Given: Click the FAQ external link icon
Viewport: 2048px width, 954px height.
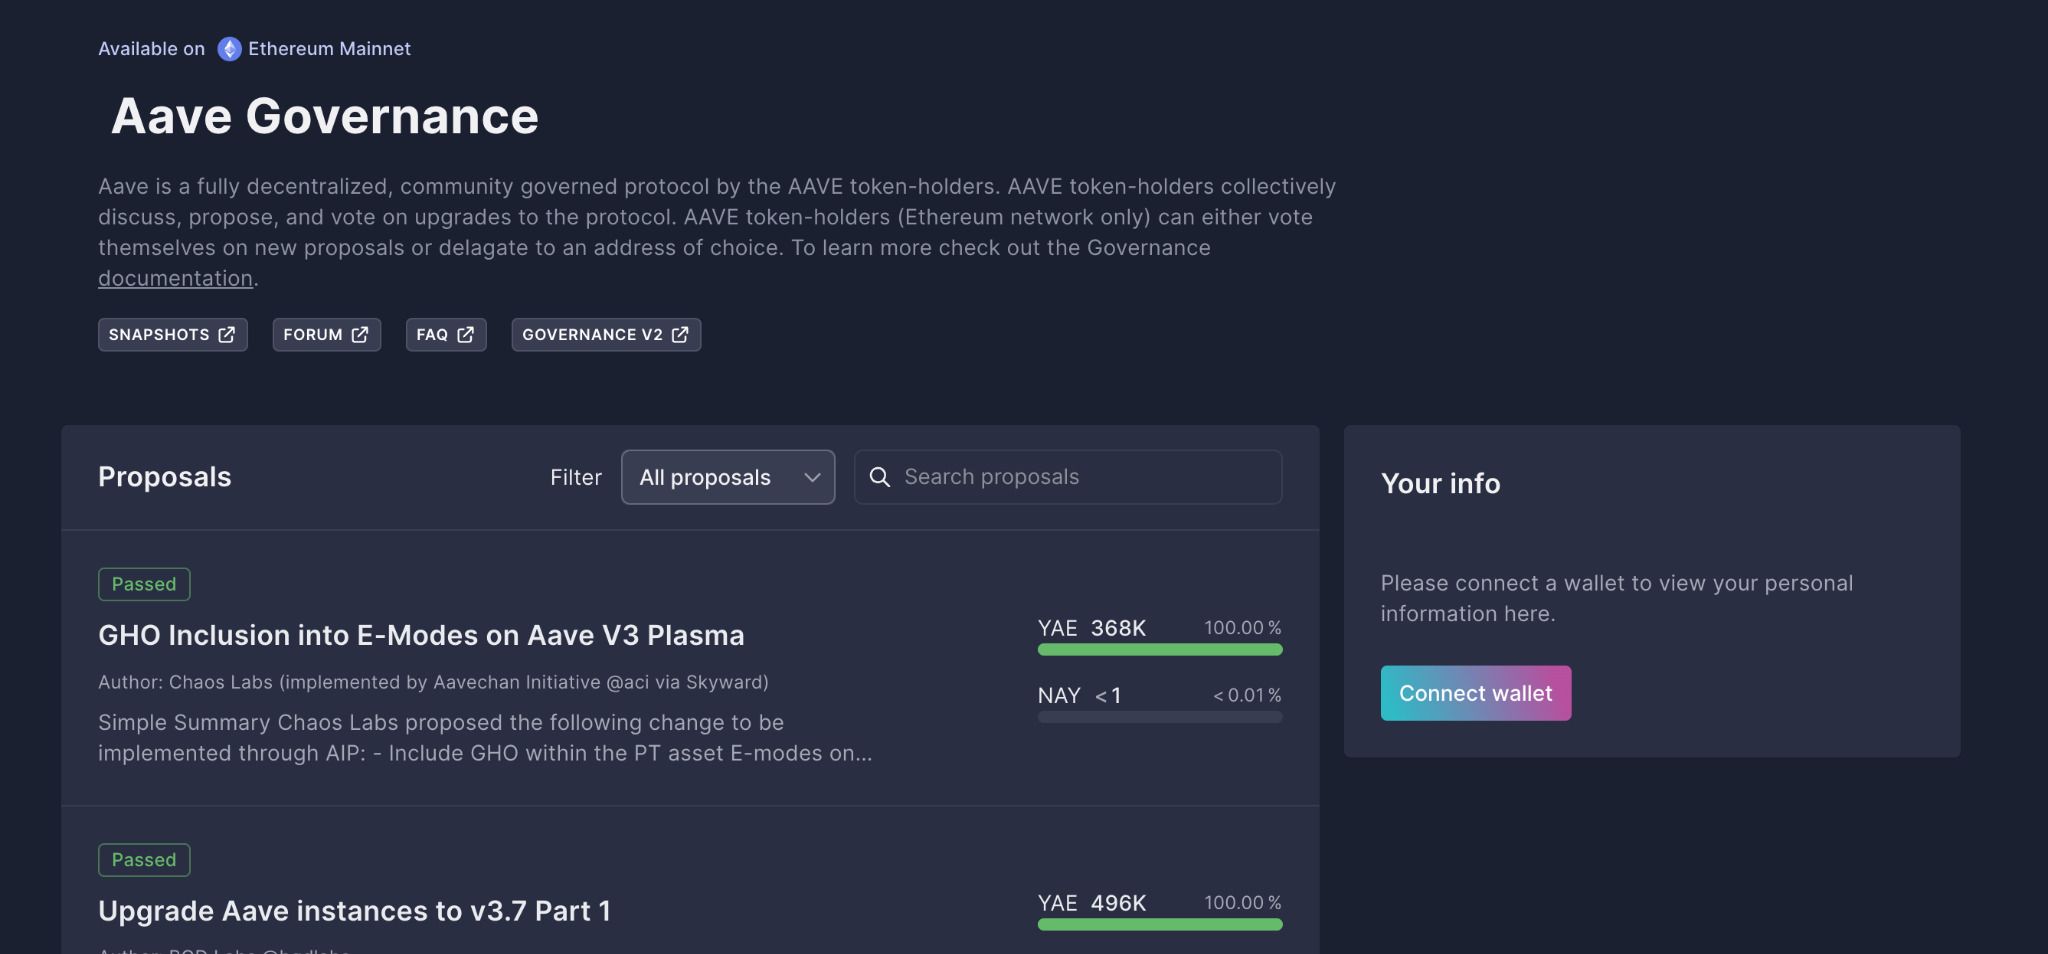Looking at the screenshot, I should pyautogui.click(x=466, y=335).
